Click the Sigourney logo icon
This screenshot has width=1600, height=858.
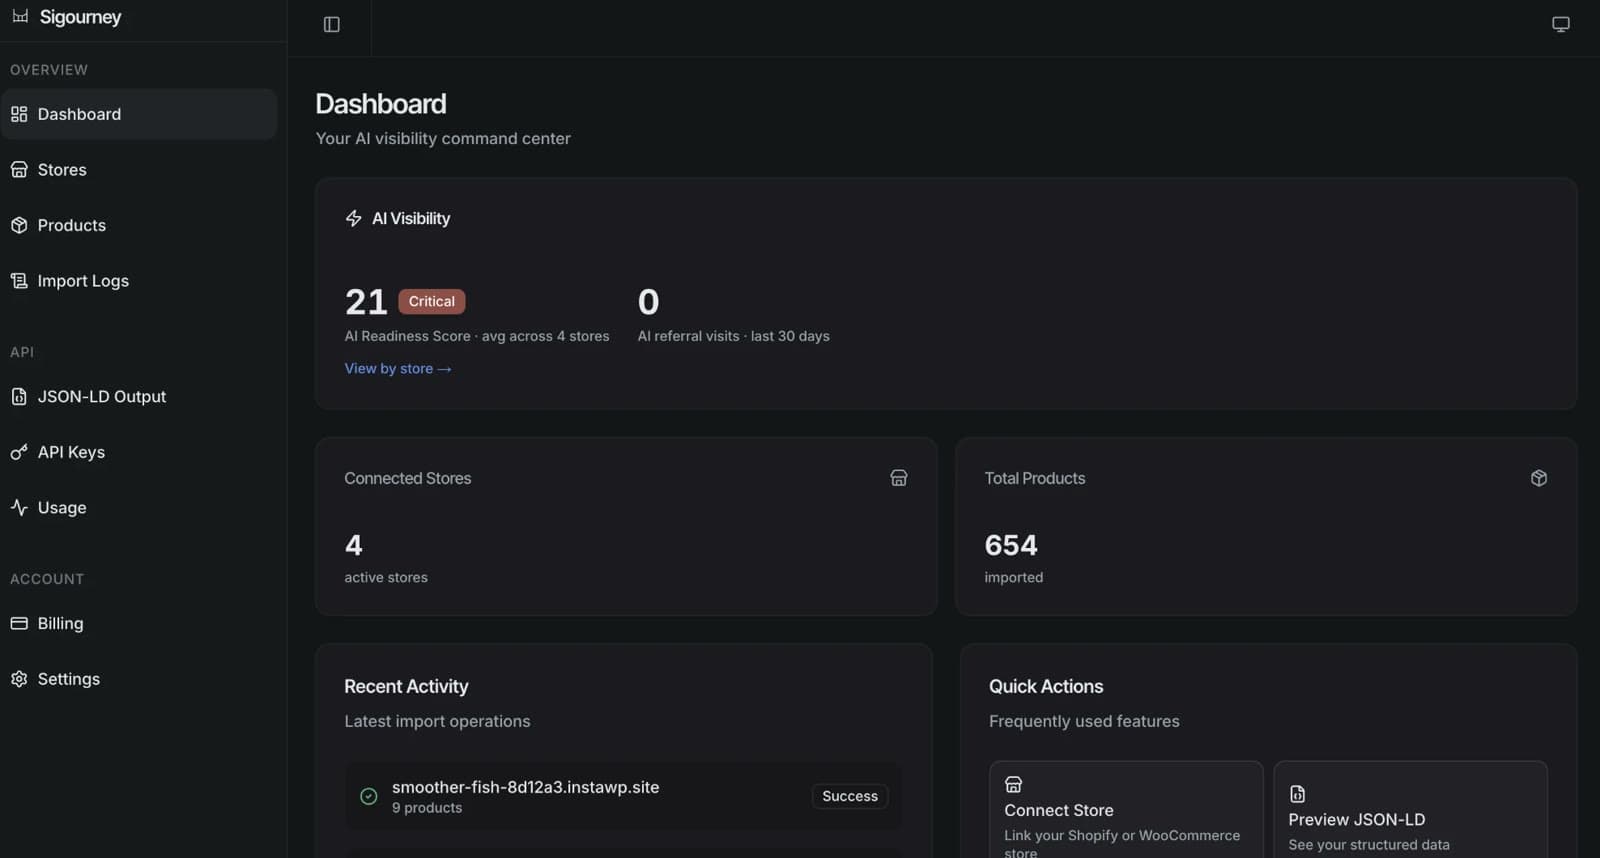click(20, 16)
